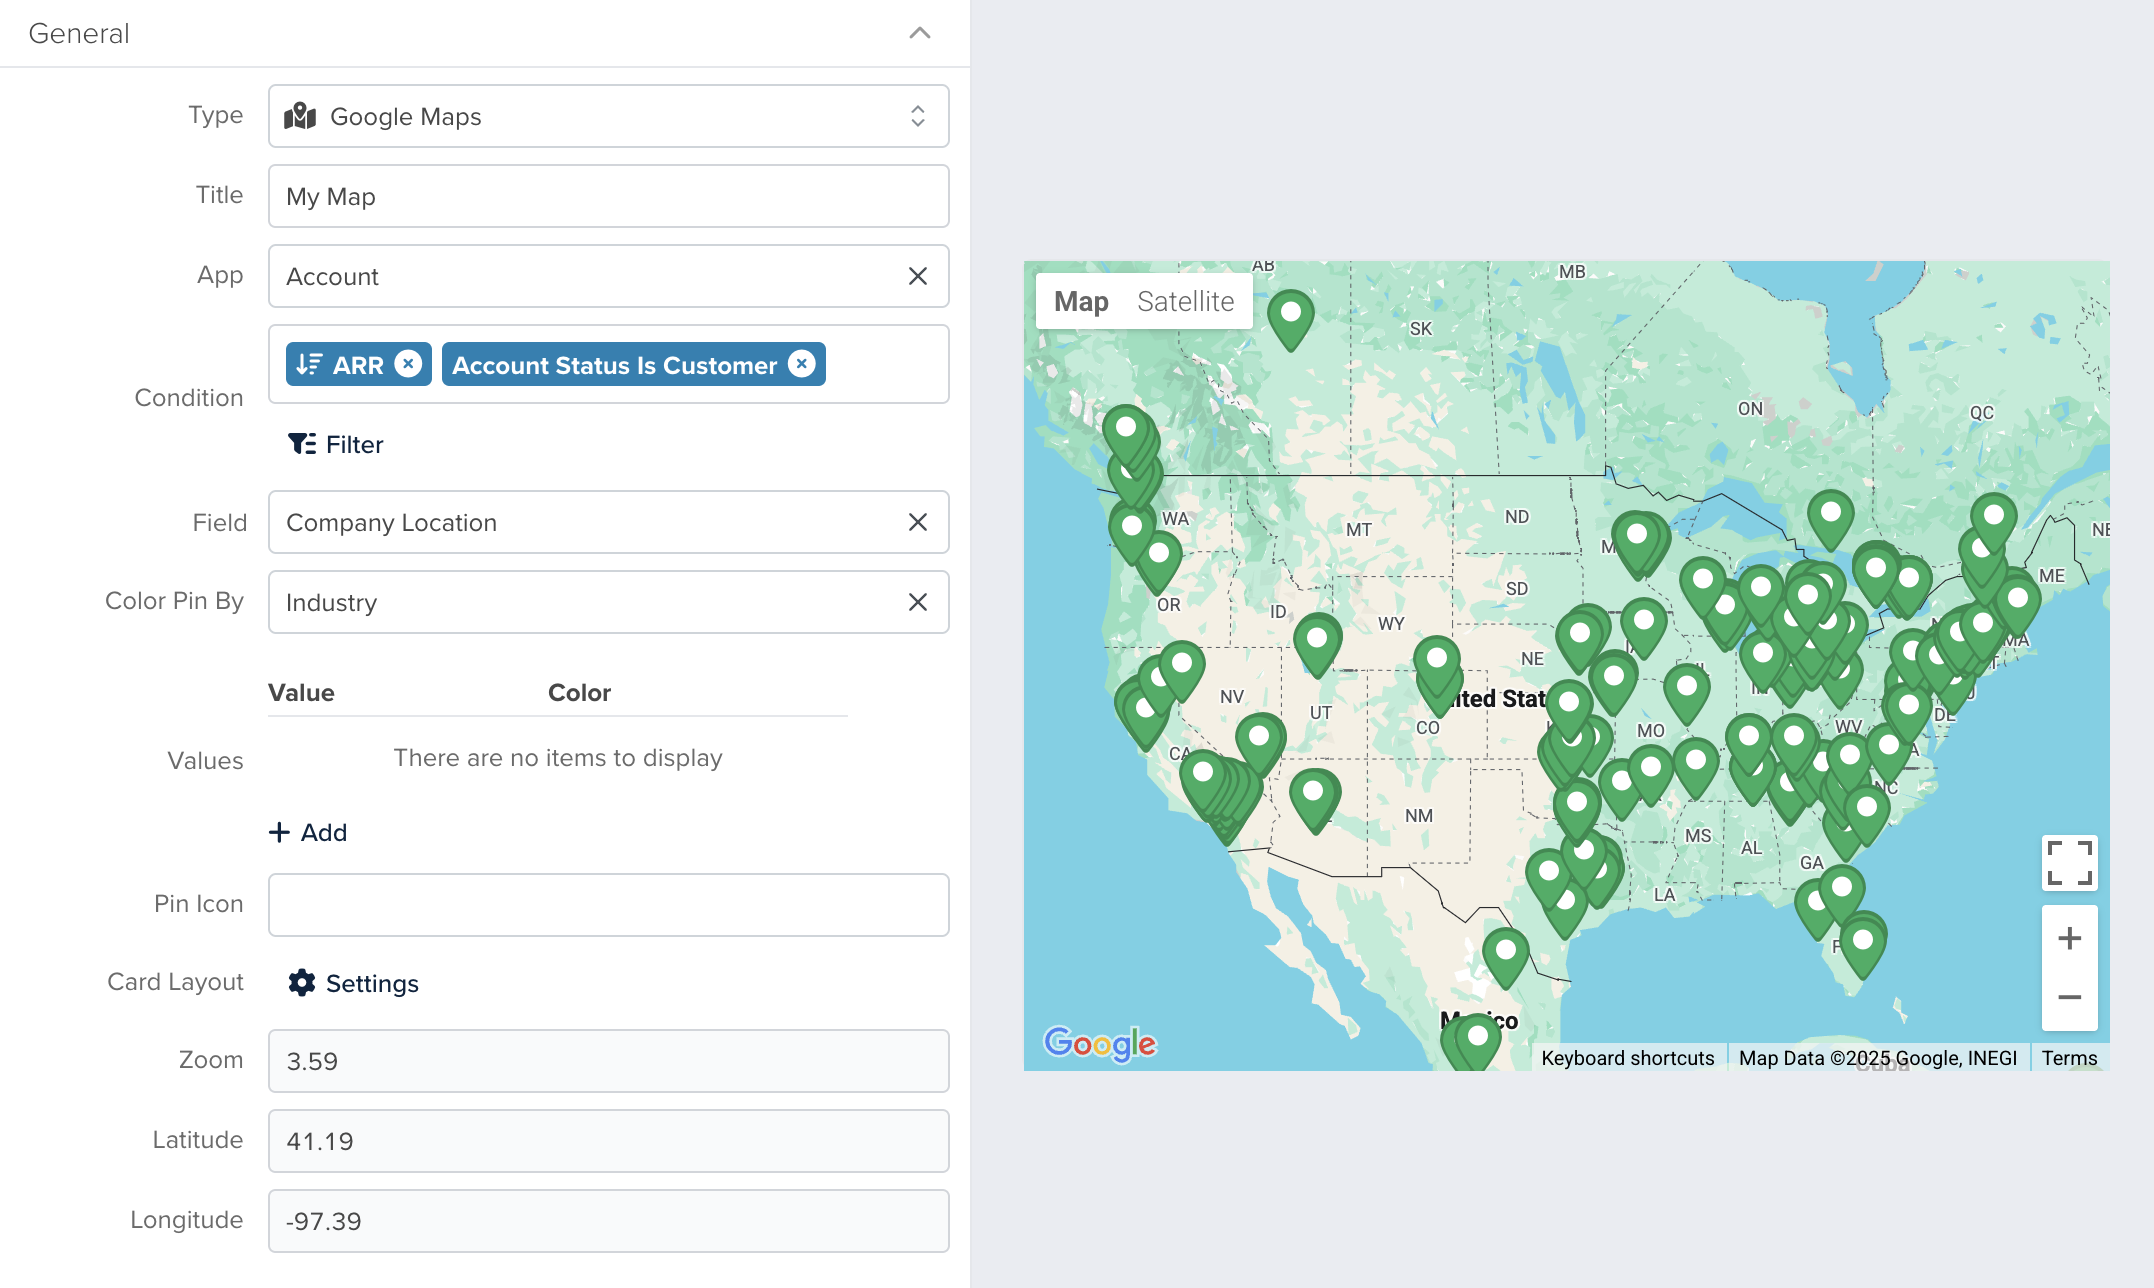2154x1288 pixels.
Task: Open the Filter button under Condition
Action: point(335,444)
